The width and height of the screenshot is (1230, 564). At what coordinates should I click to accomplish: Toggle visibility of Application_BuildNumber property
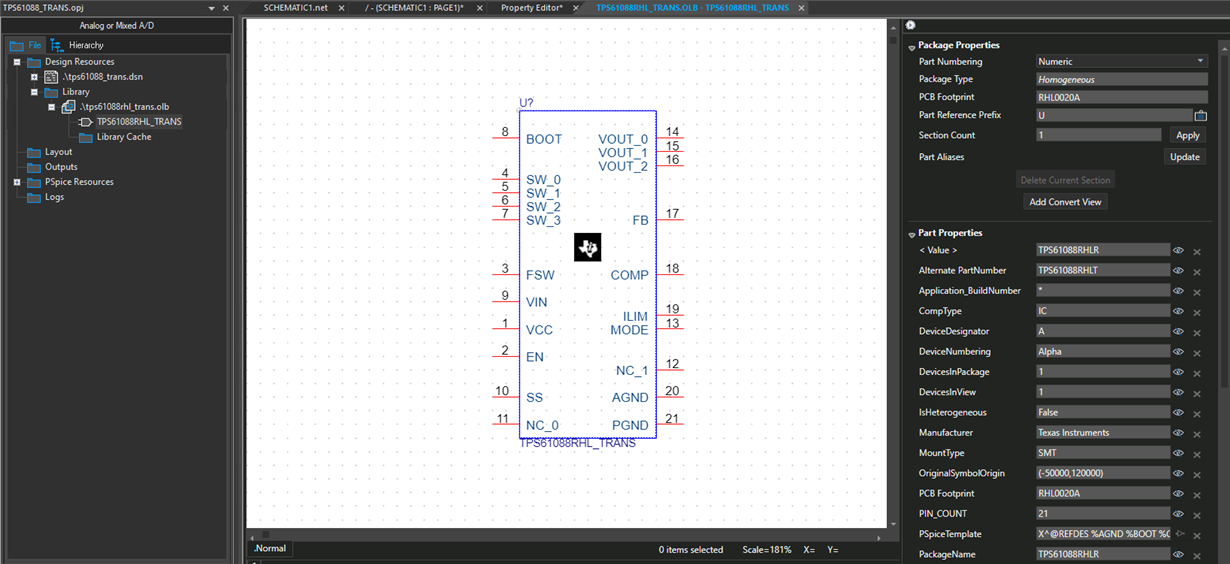pos(1179,291)
